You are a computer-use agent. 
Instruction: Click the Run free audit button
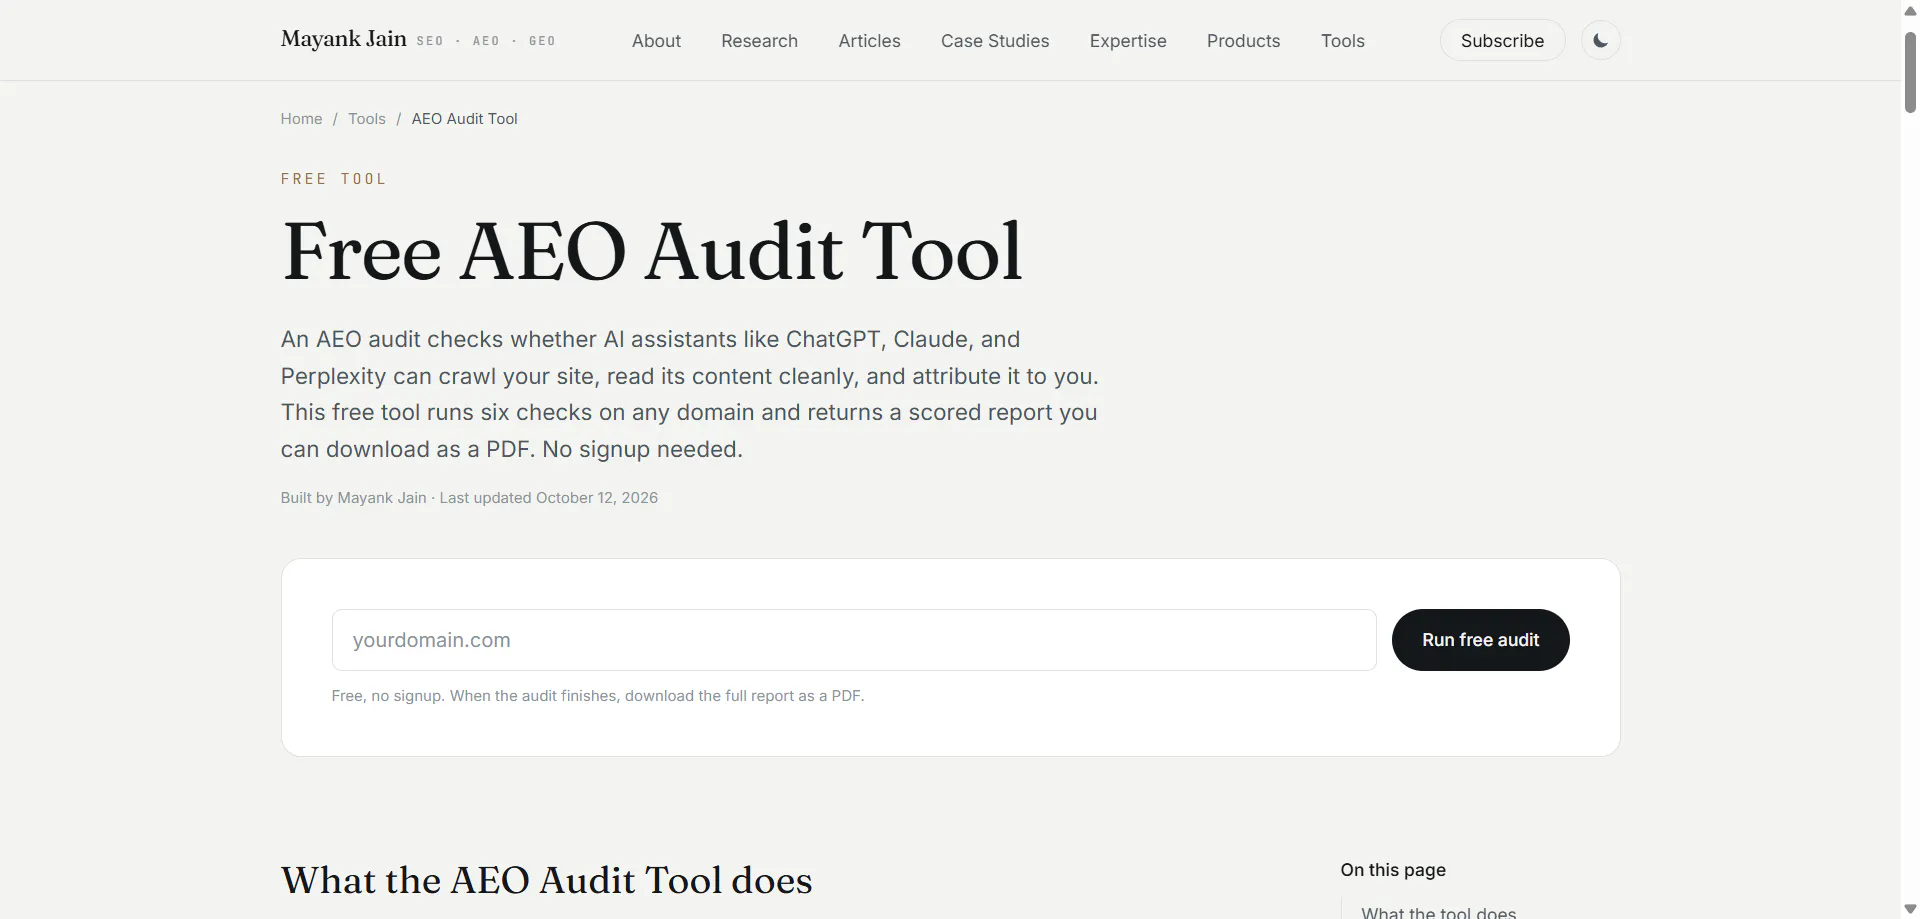[x=1480, y=640]
